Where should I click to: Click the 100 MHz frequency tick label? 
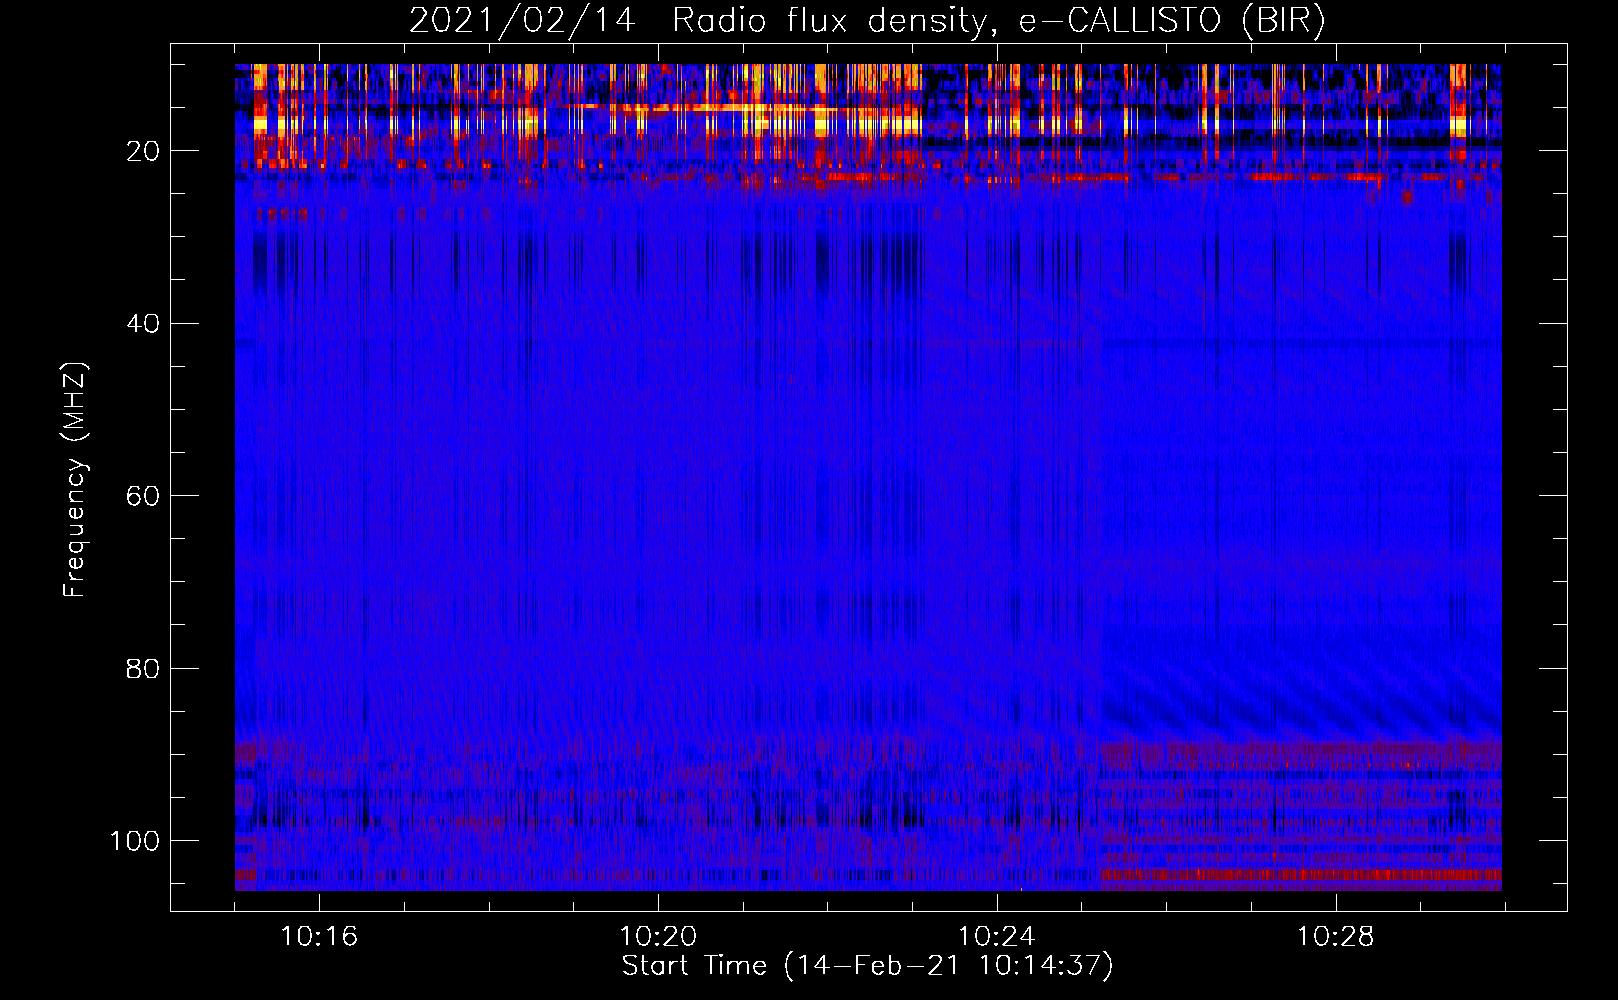pyautogui.click(x=135, y=841)
